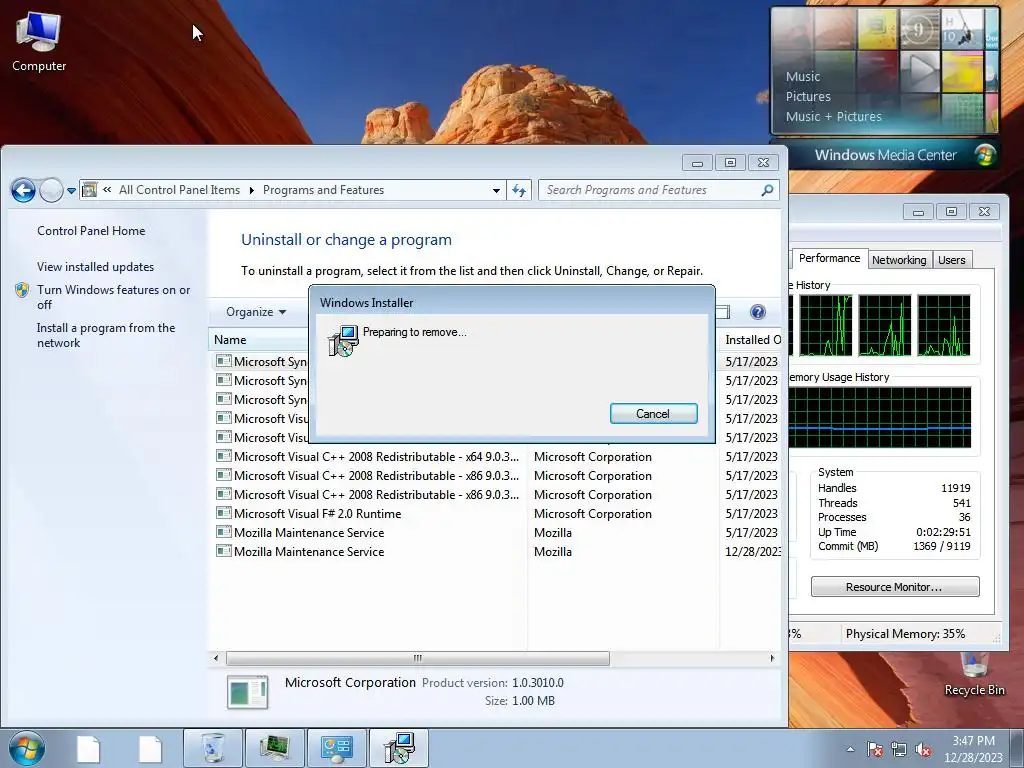Screen dimensions: 1024x768
Task: Sort list by Installed On column
Action: [752, 340]
